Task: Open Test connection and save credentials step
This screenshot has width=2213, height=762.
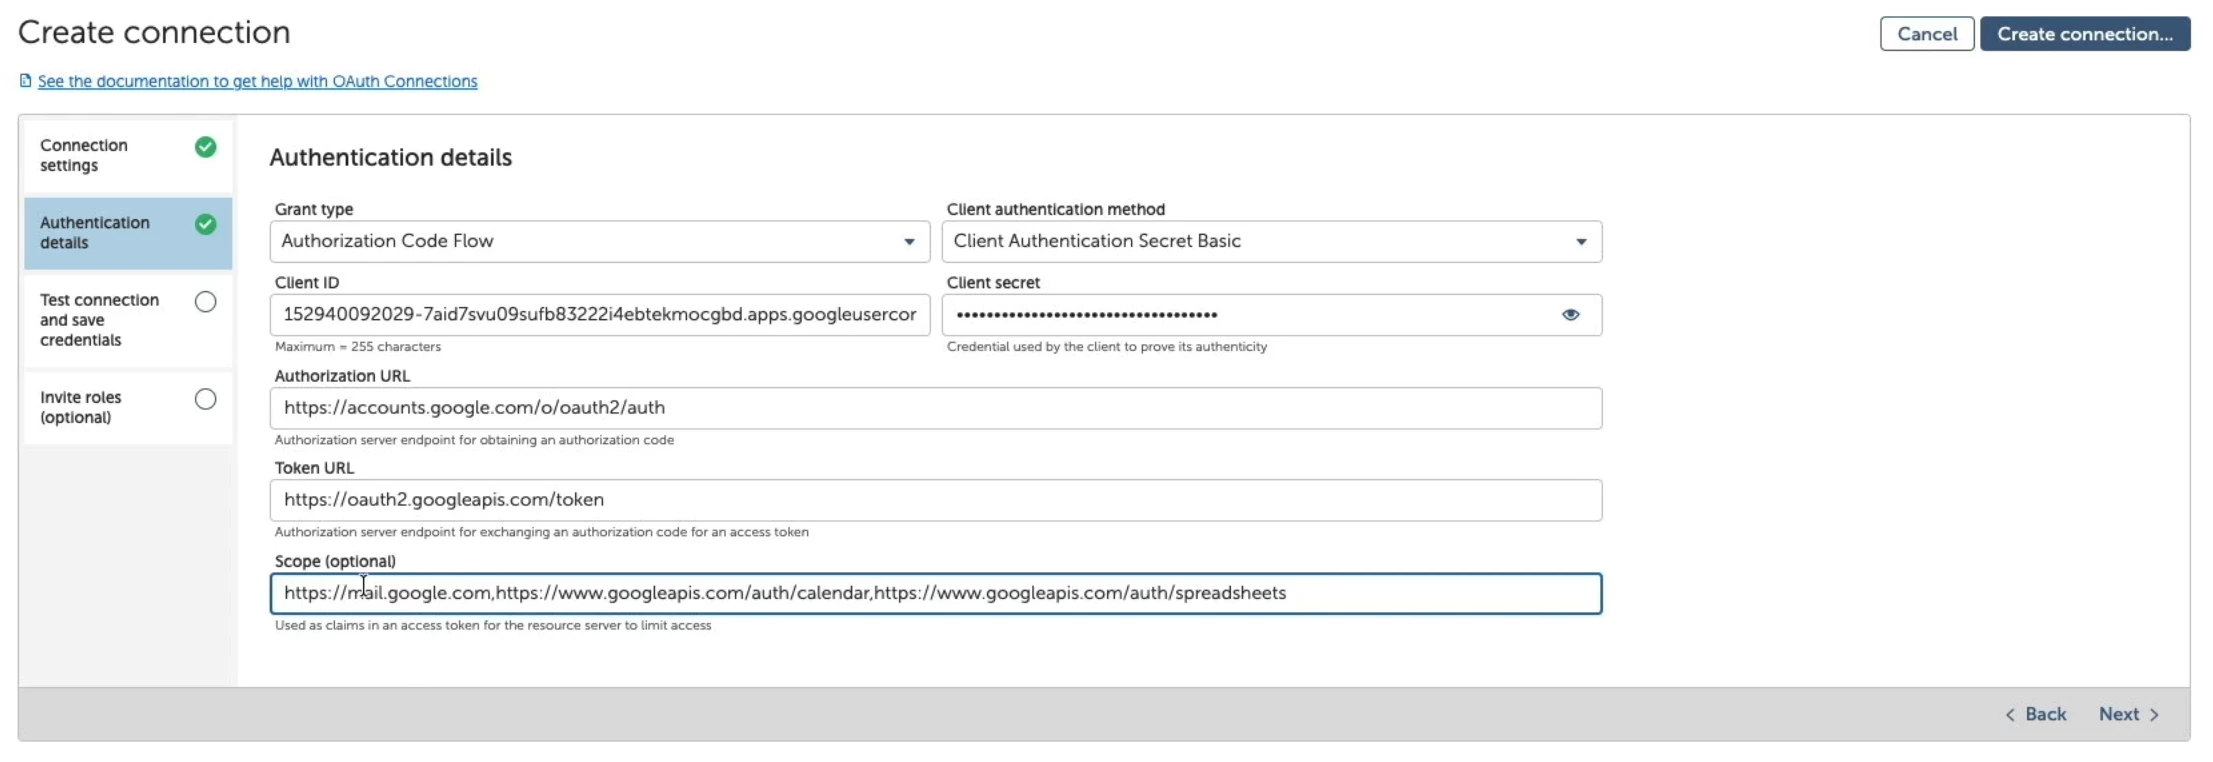Action: pyautogui.click(x=128, y=320)
